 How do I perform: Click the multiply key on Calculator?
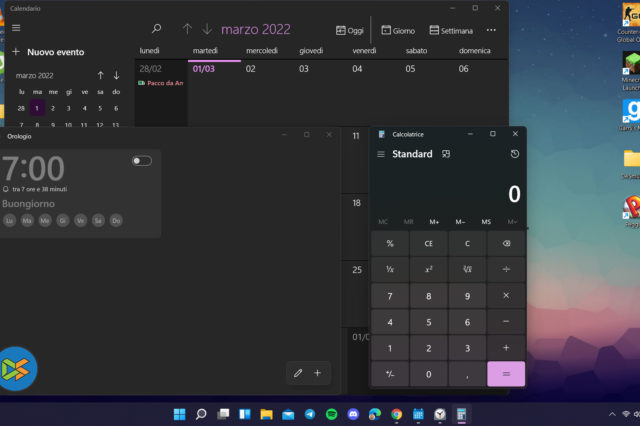(x=506, y=296)
